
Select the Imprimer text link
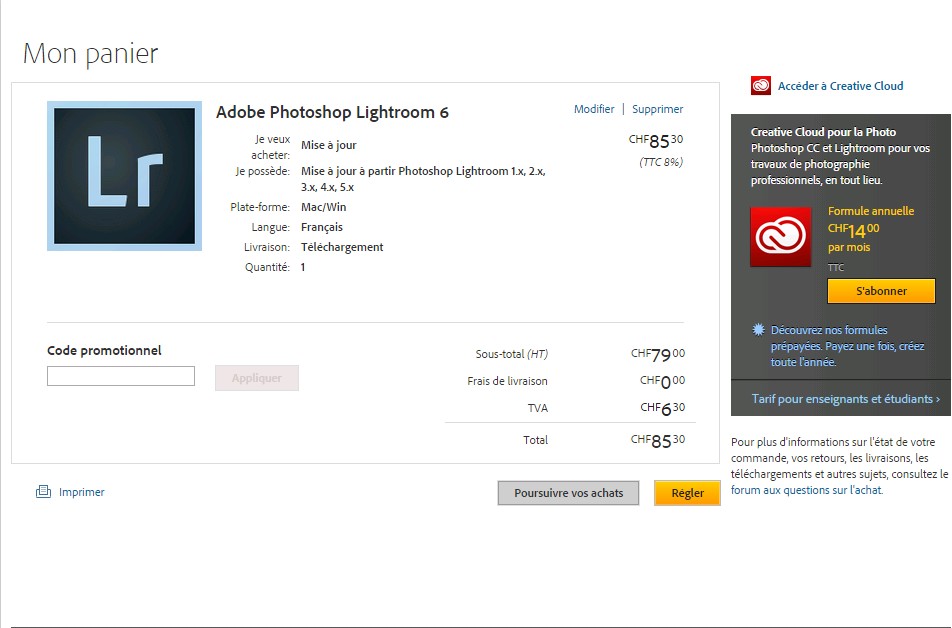(81, 492)
